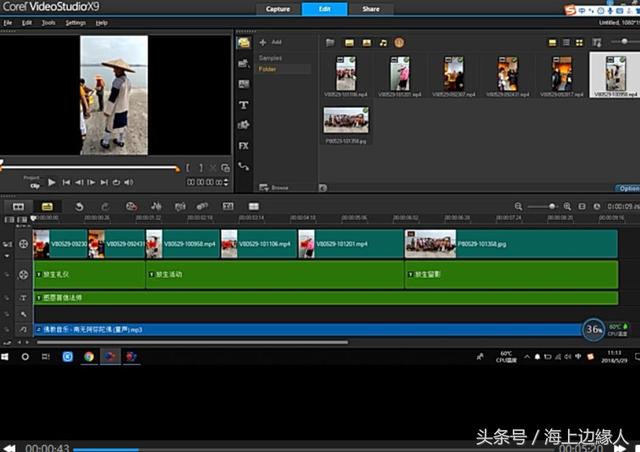Open the Graphic library panel
Image resolution: width=640 pixels, height=452 pixels.
coord(244,125)
